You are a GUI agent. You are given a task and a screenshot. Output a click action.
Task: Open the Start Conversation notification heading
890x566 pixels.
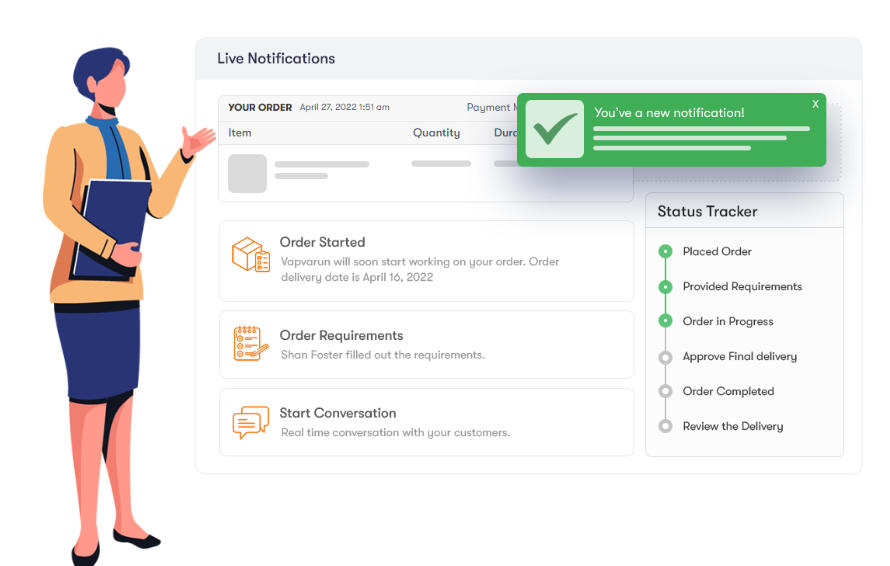pyautogui.click(x=338, y=413)
